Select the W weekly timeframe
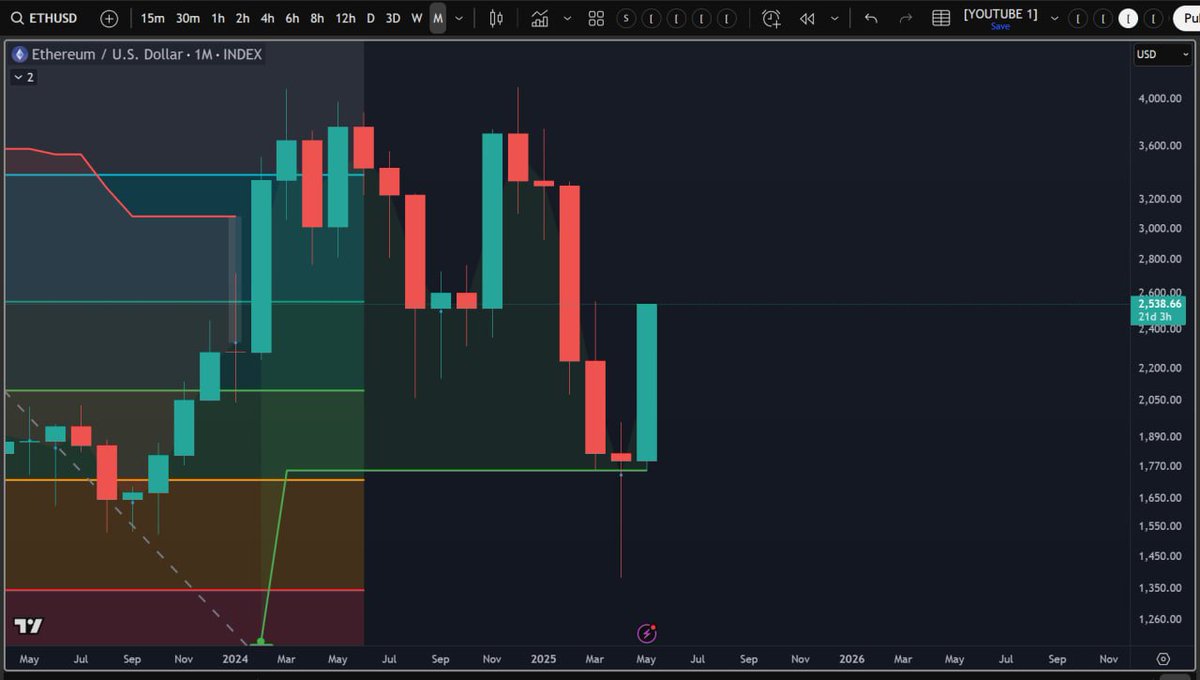This screenshot has height=680, width=1200. (x=417, y=18)
